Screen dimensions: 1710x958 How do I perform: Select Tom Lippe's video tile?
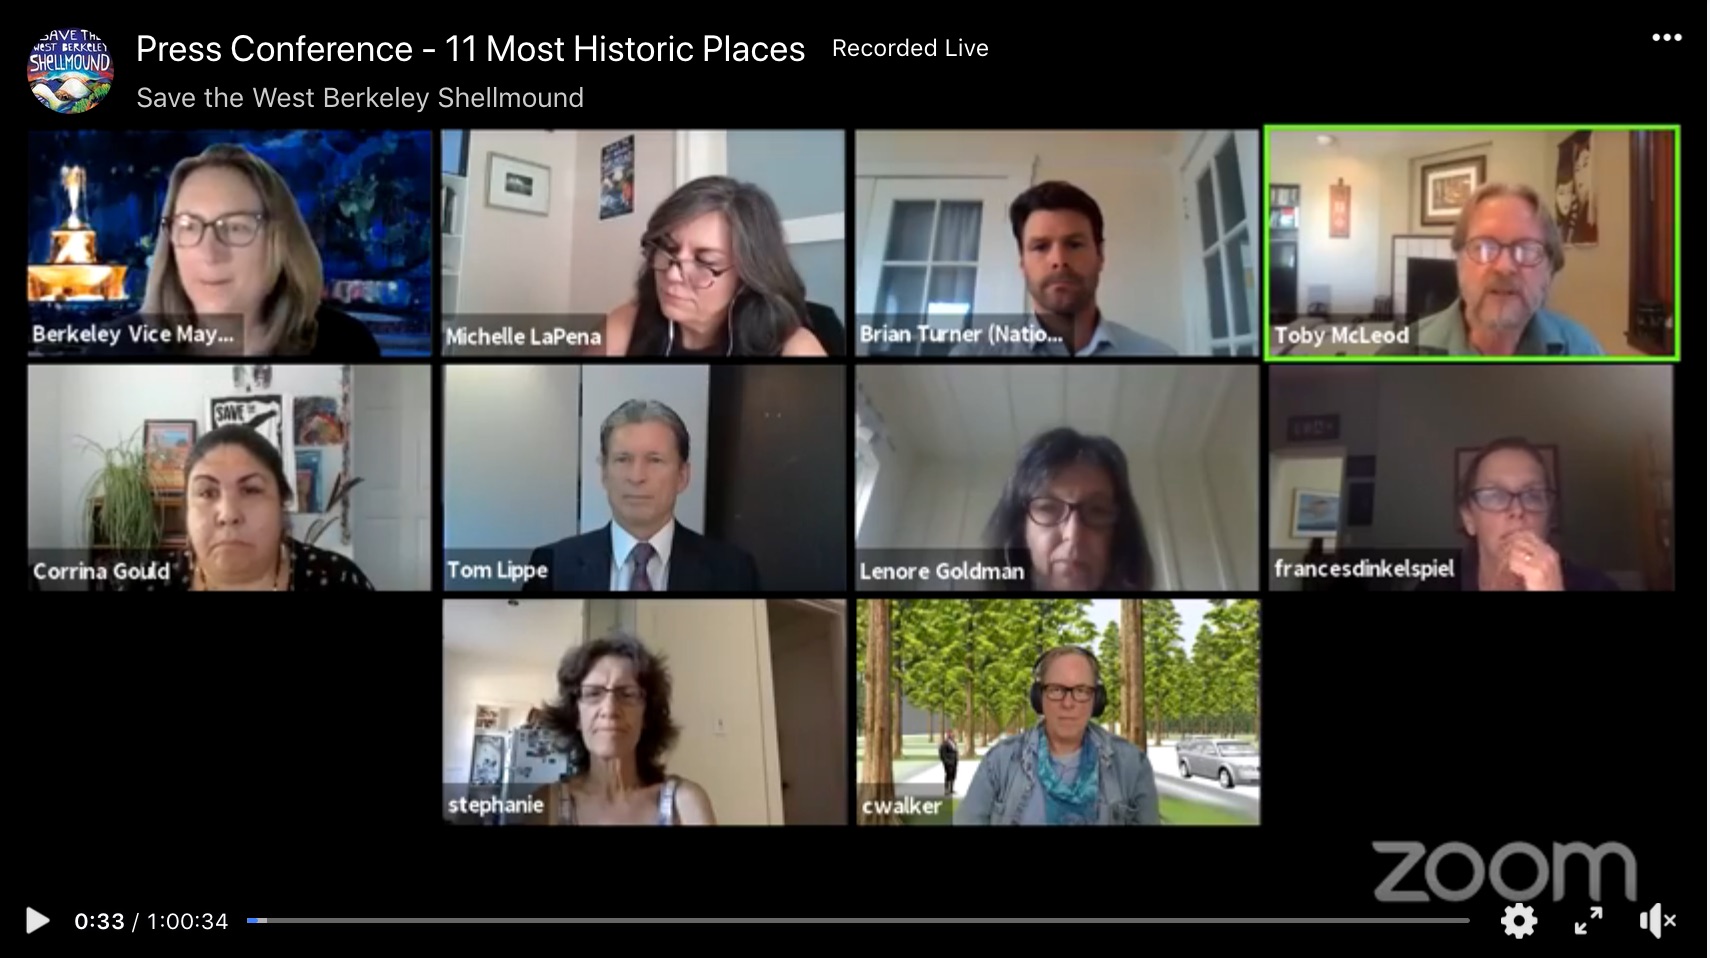click(x=643, y=478)
